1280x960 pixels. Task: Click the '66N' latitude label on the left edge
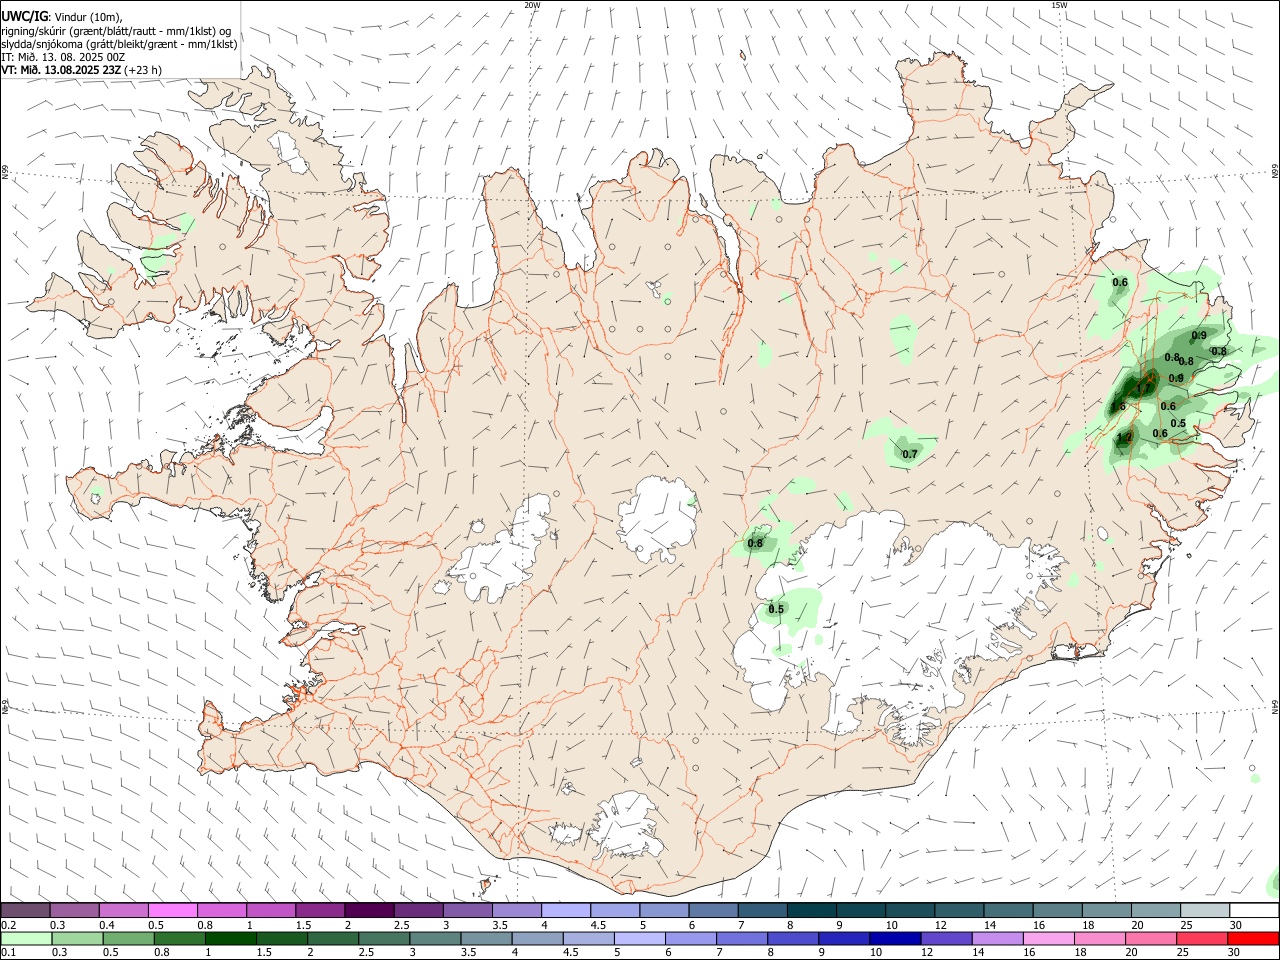tap(5, 173)
